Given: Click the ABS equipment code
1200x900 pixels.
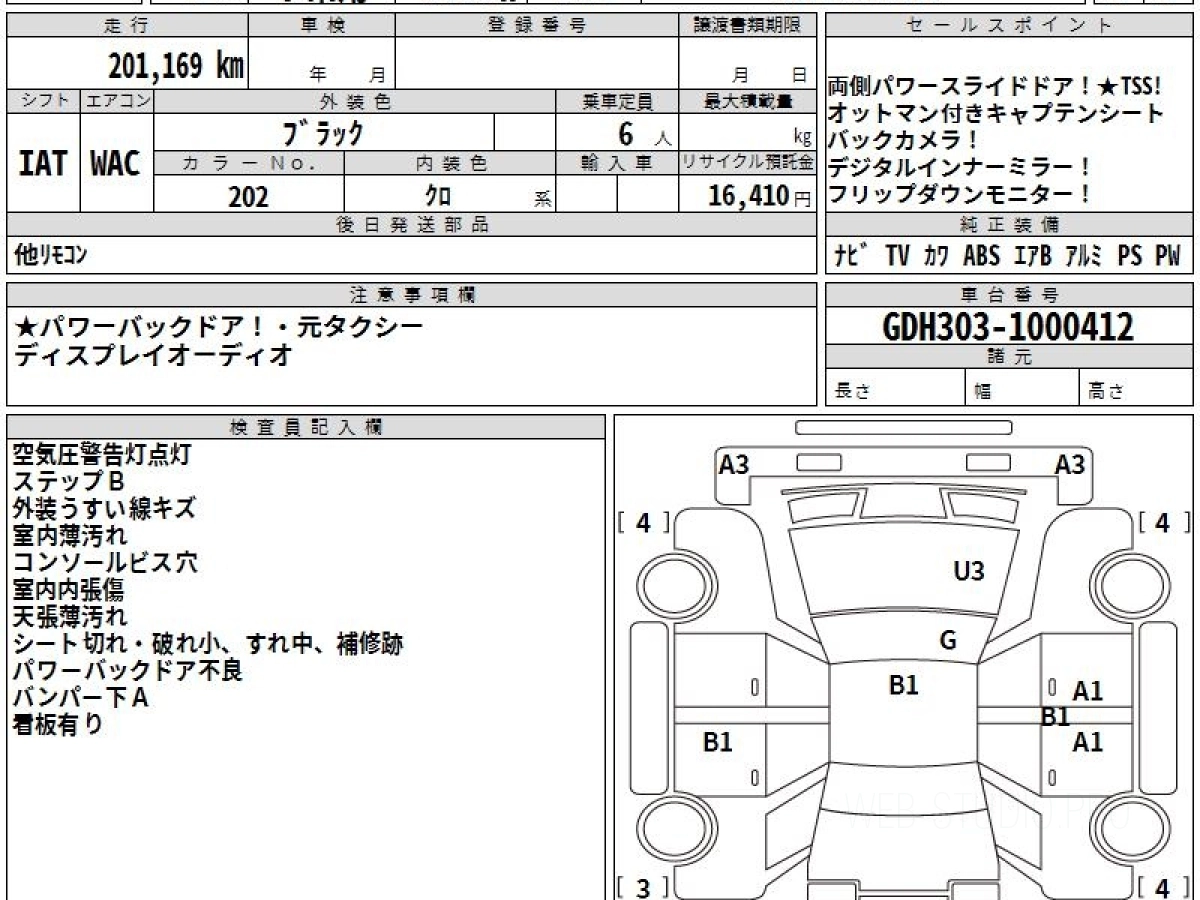Looking at the screenshot, I should pos(981,256).
